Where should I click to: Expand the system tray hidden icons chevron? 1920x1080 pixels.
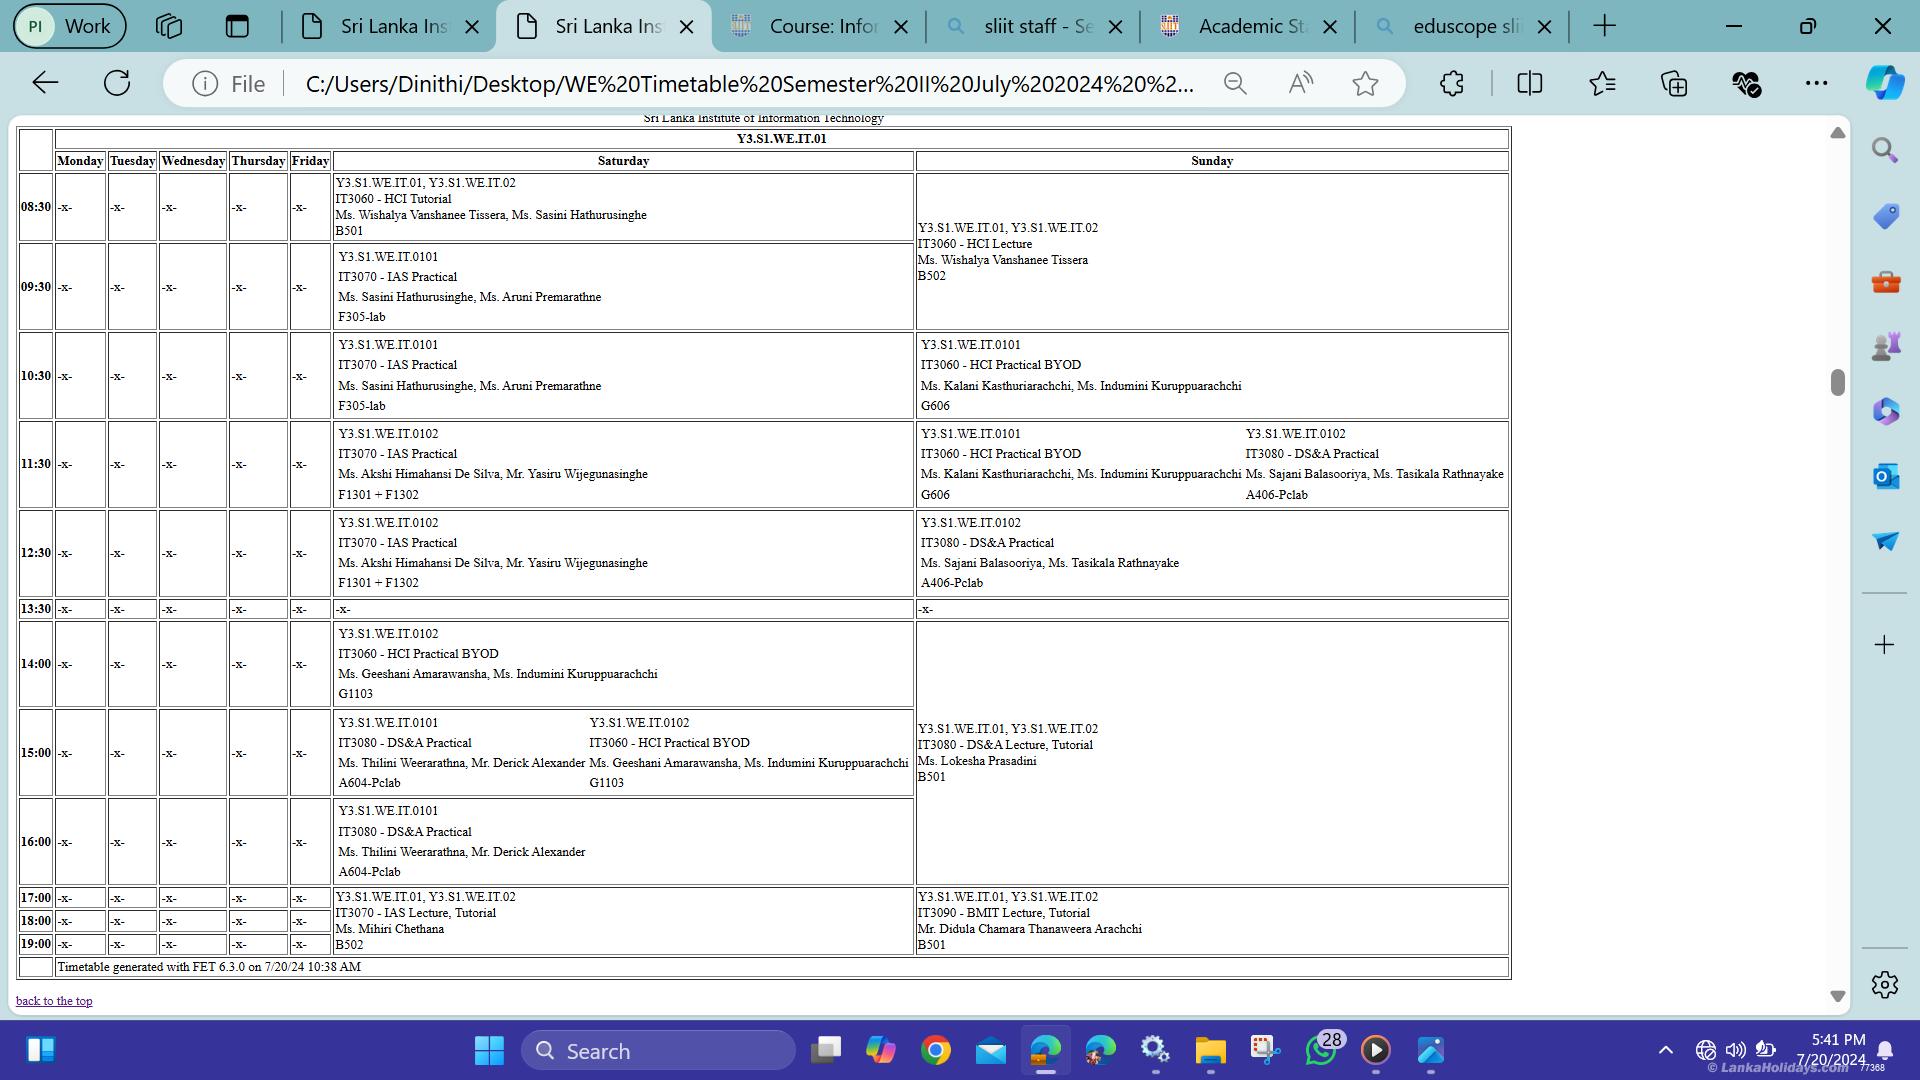click(1665, 1050)
